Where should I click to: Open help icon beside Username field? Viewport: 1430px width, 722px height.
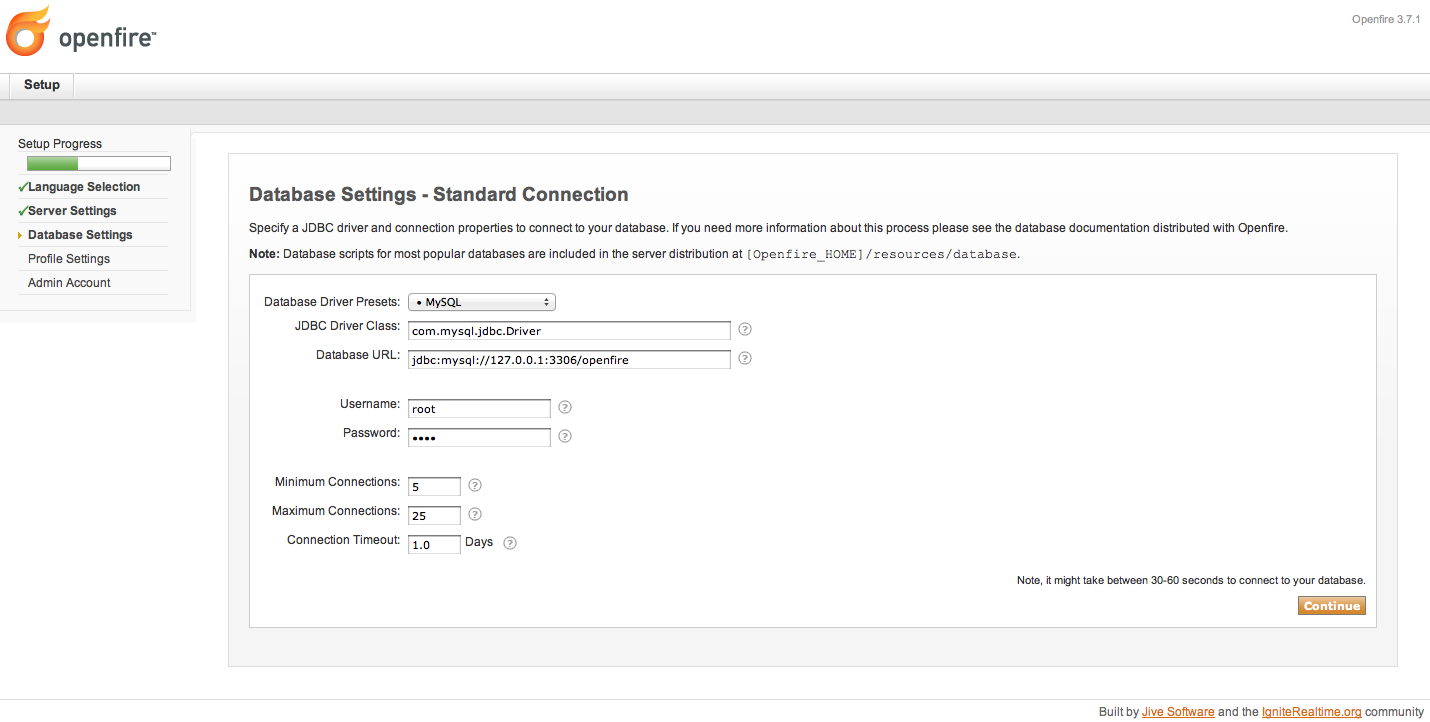click(x=565, y=407)
